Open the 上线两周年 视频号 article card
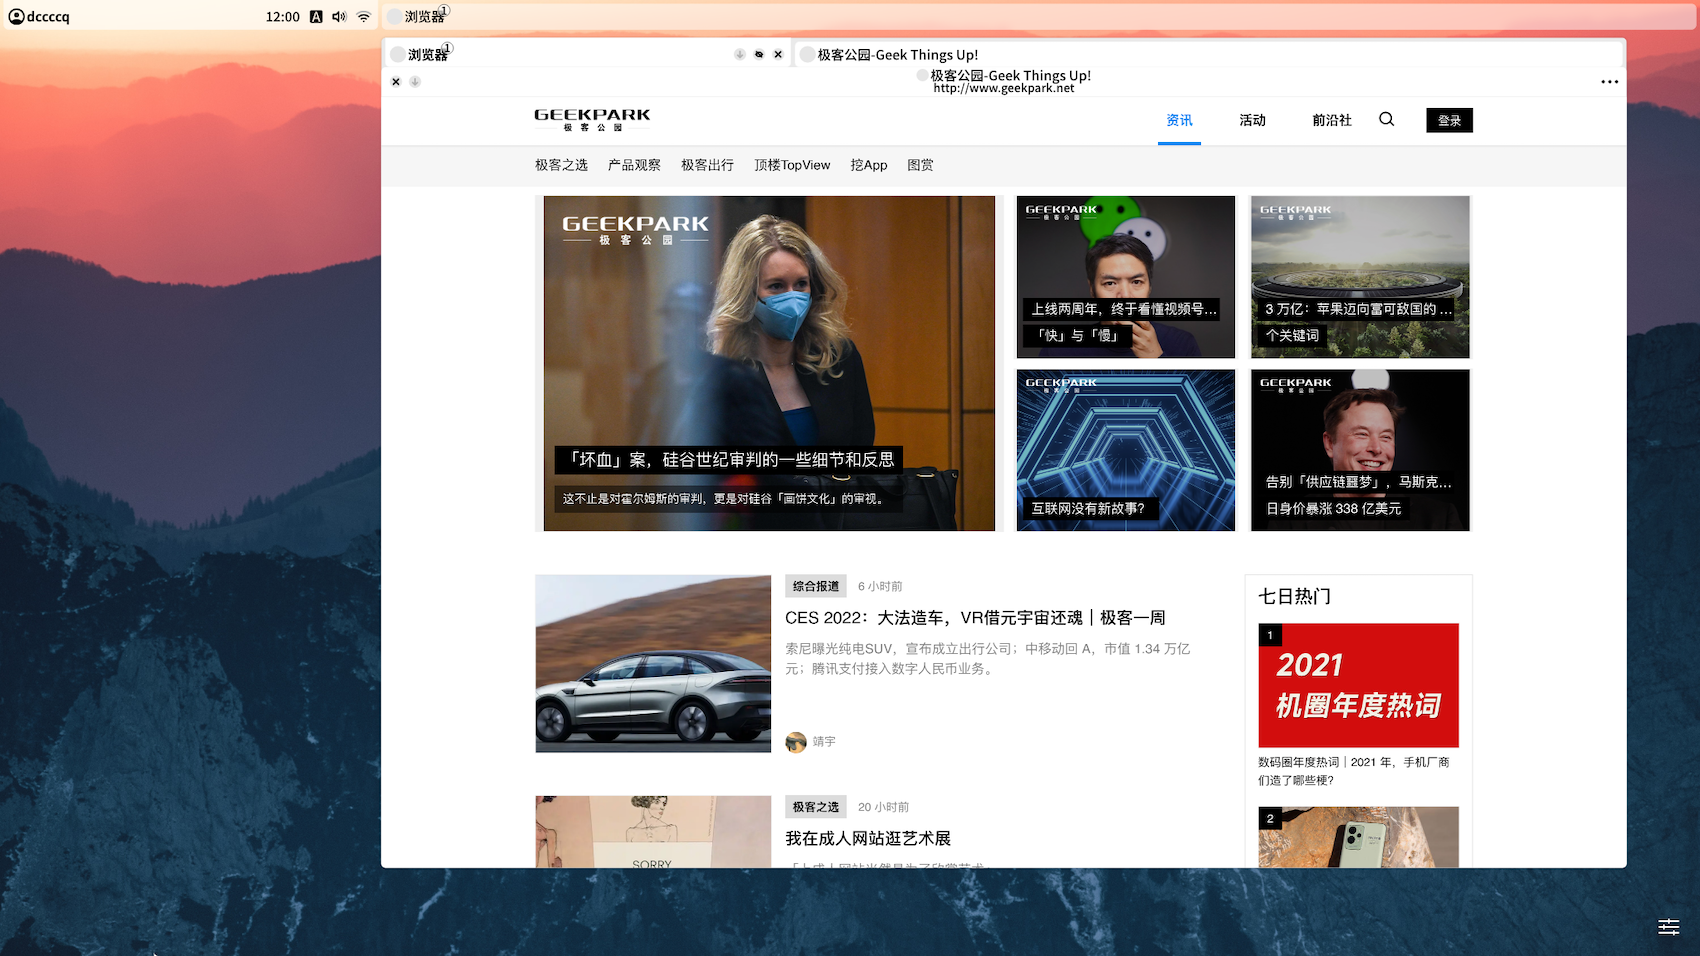 1126,277
